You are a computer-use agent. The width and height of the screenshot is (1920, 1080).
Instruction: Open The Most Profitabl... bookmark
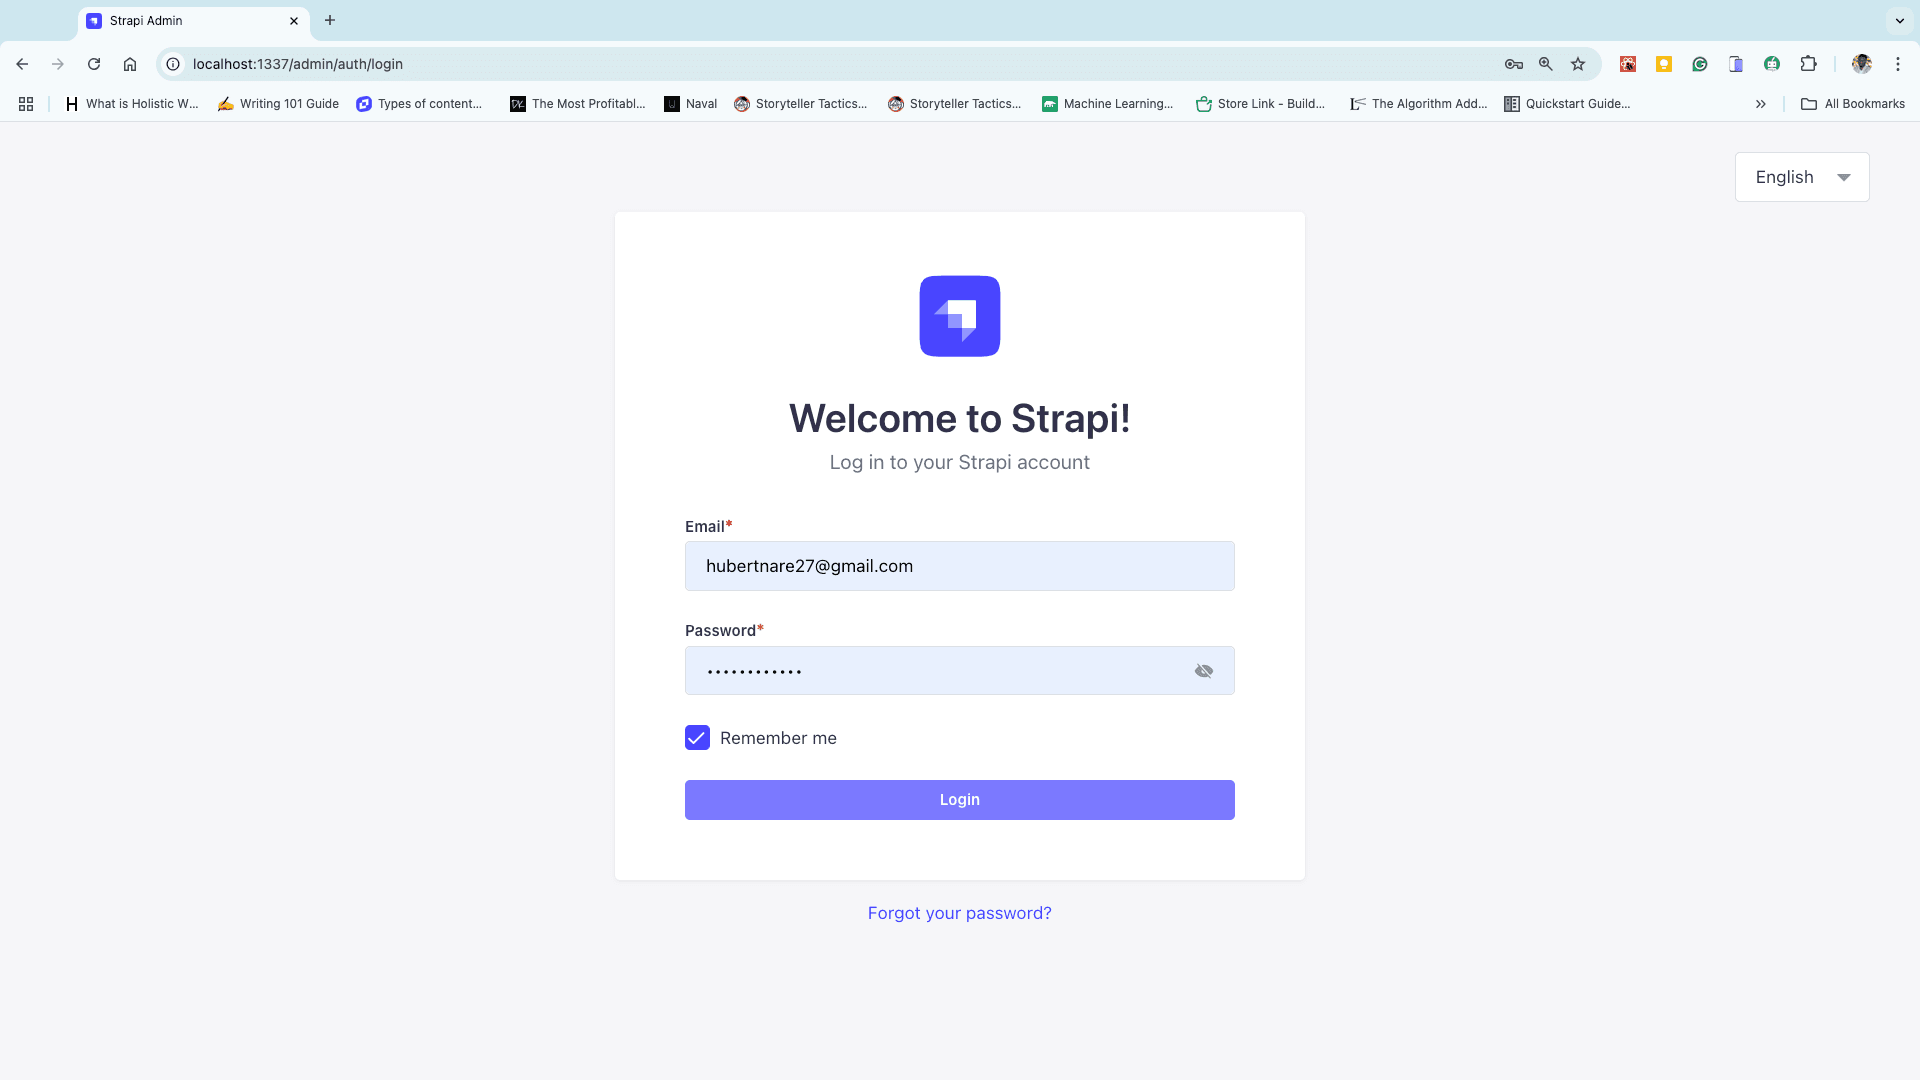coord(578,104)
